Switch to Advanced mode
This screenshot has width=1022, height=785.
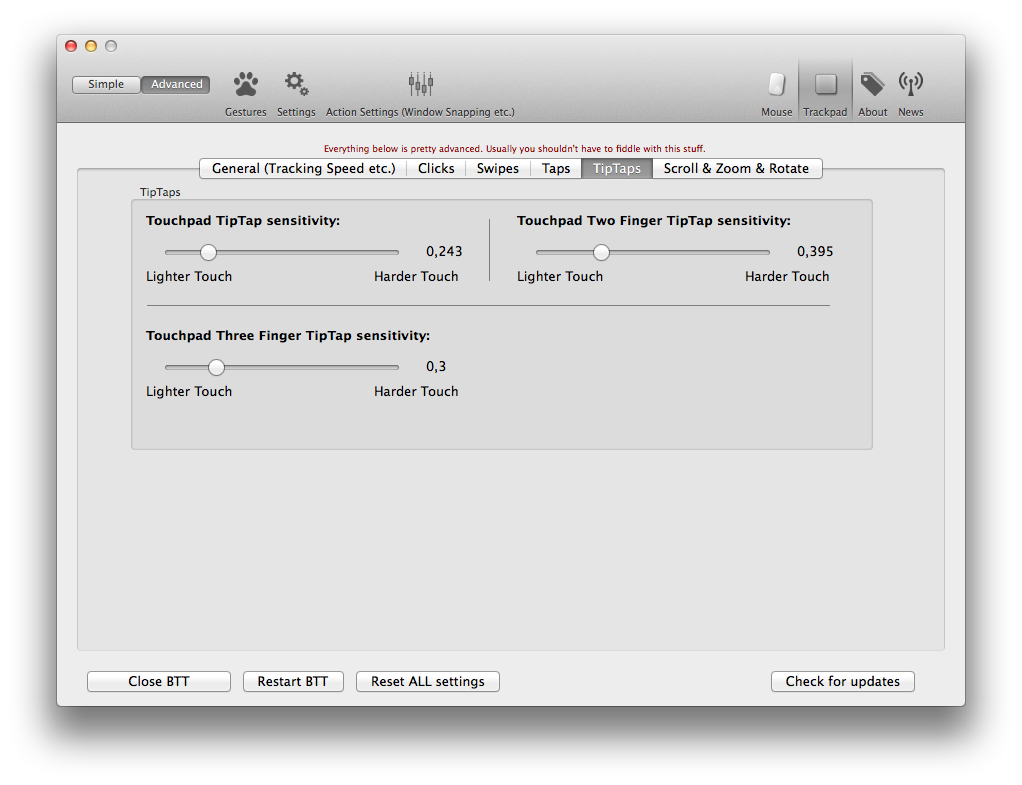coord(177,84)
